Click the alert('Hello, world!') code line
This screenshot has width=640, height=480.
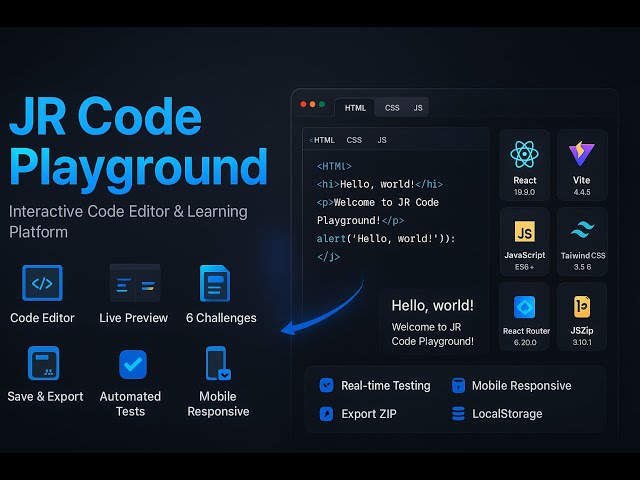pyautogui.click(x=386, y=238)
